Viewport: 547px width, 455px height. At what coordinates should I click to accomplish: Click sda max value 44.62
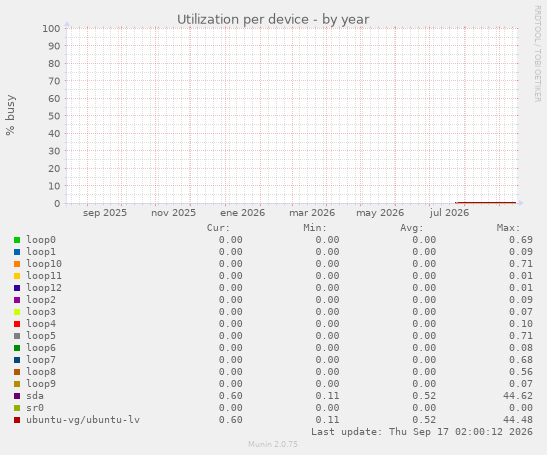(x=518, y=396)
